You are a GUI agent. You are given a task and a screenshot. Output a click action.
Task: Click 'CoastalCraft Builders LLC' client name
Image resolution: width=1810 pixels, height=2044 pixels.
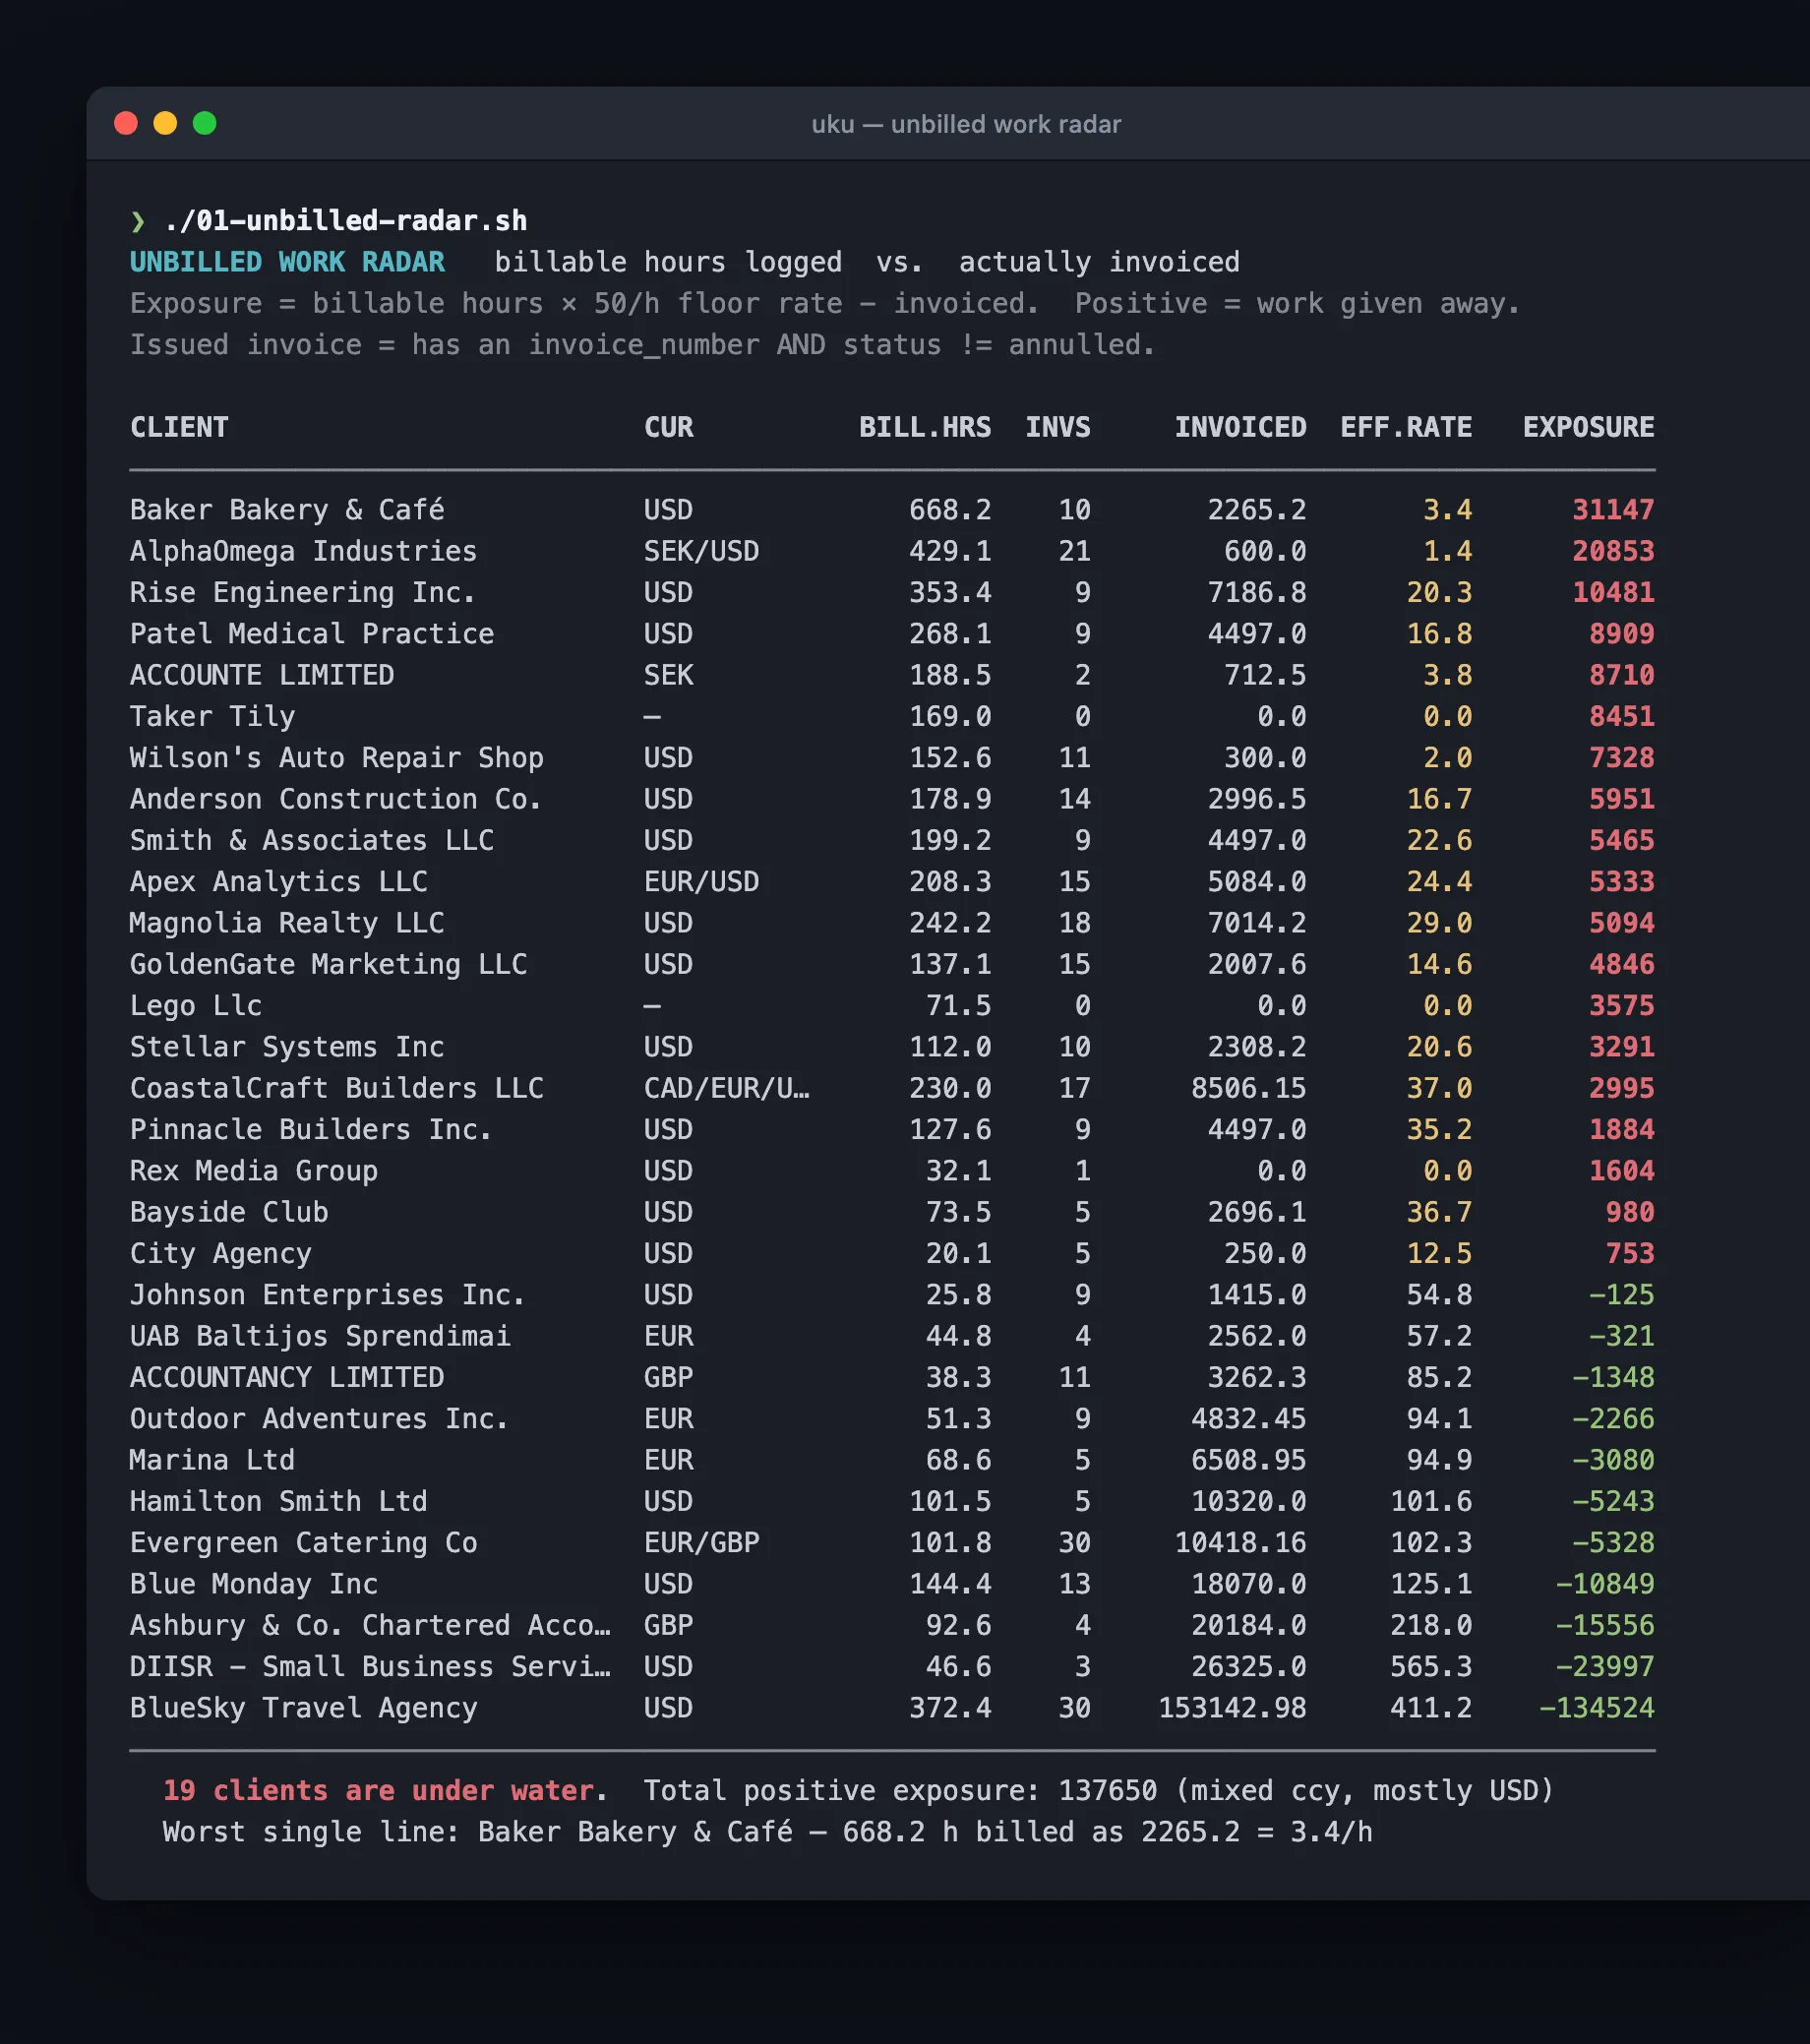337,1088
